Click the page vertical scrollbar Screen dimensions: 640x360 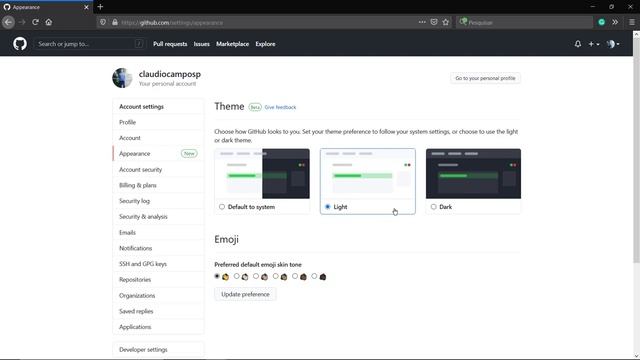pos(636,151)
